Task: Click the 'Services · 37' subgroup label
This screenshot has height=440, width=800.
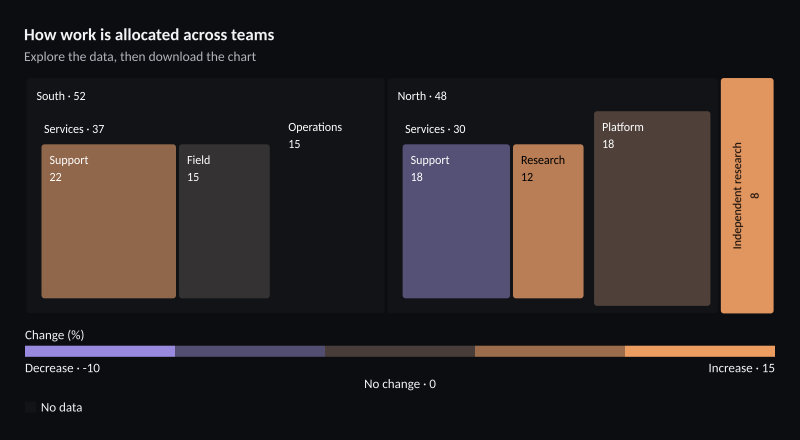Action: (x=74, y=129)
